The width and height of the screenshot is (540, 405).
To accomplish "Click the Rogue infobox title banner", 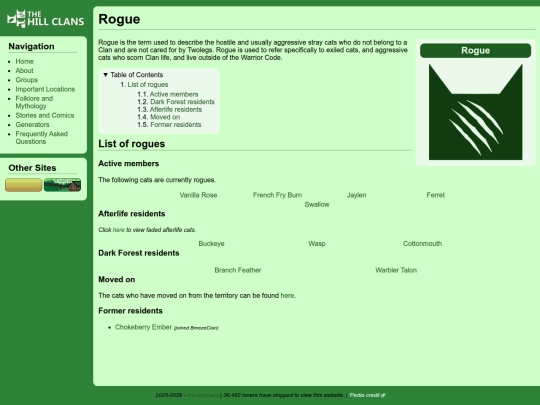I will pos(475,51).
